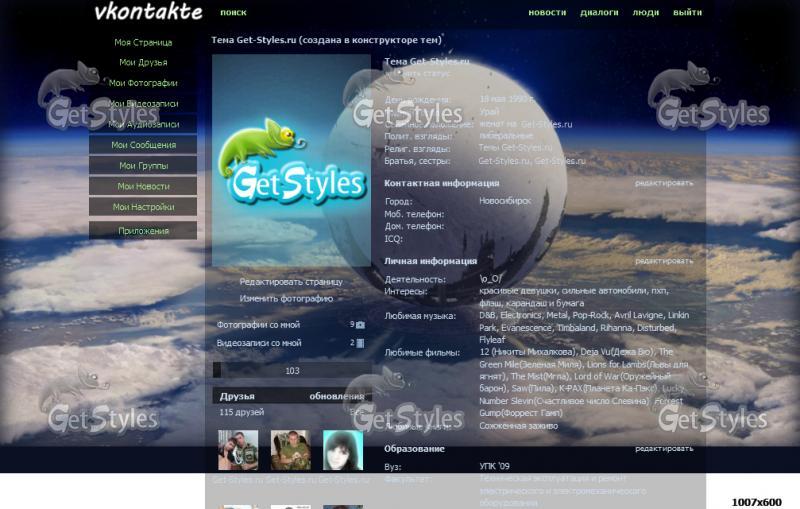Click the Деятельность value \o_O/
The image size is (800, 509).
point(490,279)
